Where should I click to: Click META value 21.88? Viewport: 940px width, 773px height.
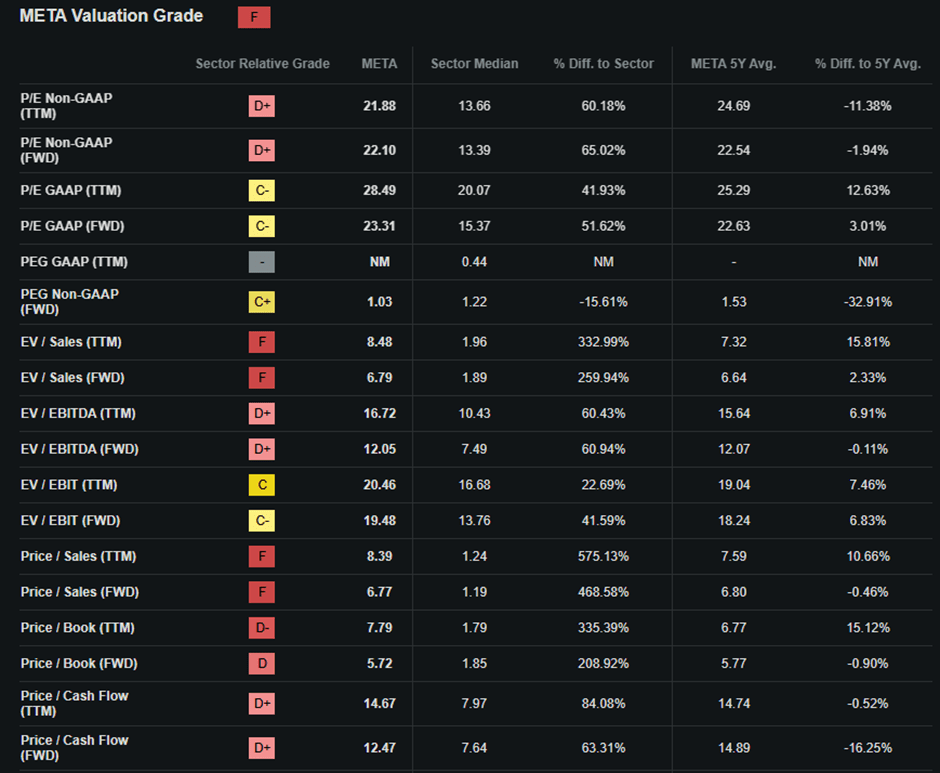[379, 106]
